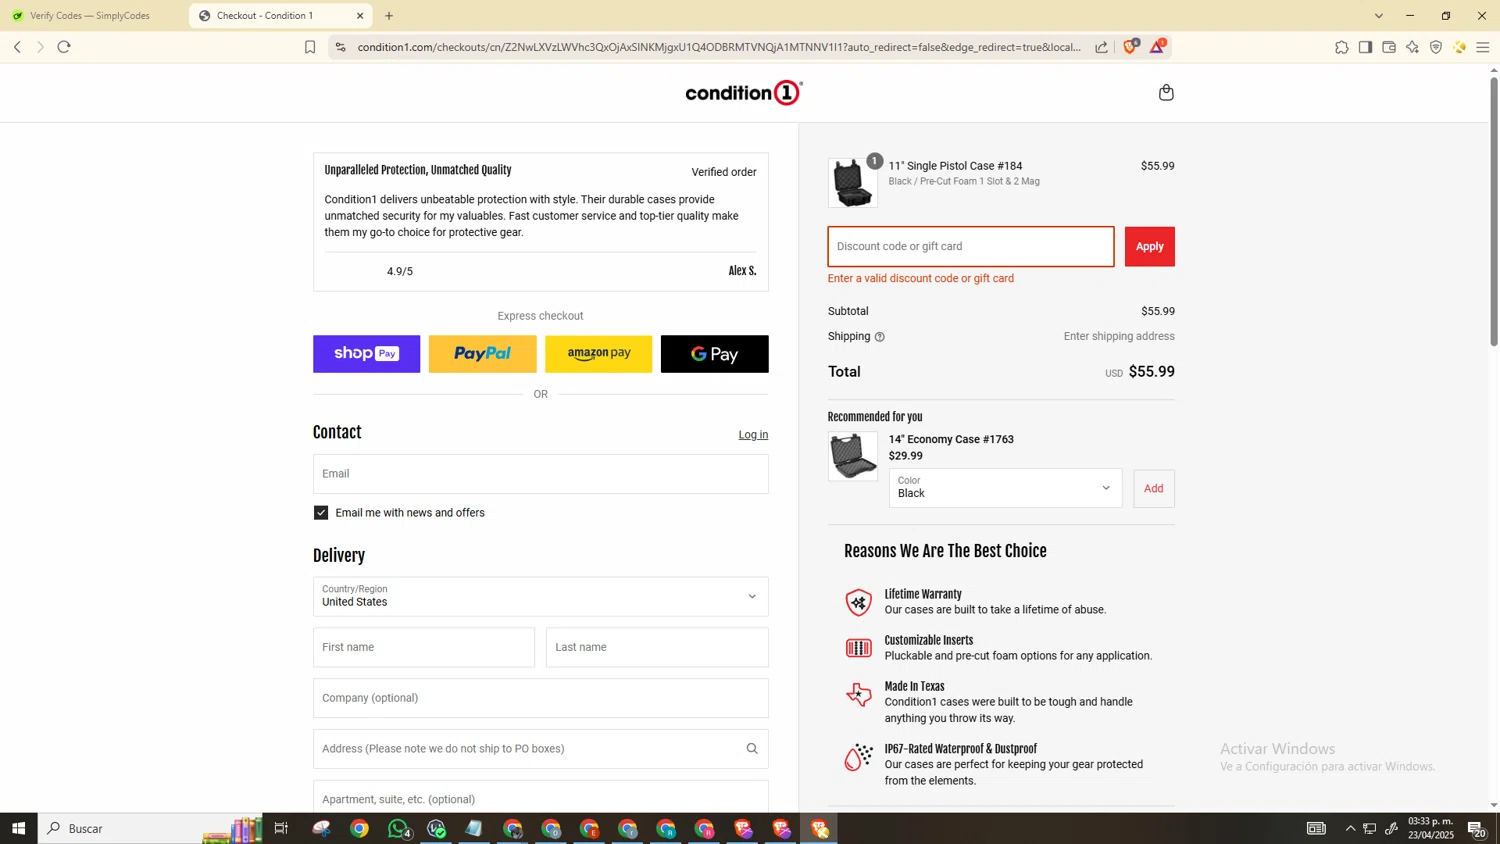The image size is (1500, 844).
Task: Click the Email input field
Action: 541,474
